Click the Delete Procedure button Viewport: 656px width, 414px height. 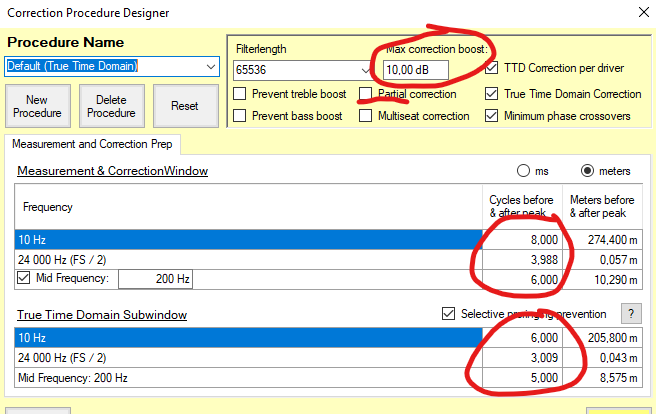click(x=112, y=106)
